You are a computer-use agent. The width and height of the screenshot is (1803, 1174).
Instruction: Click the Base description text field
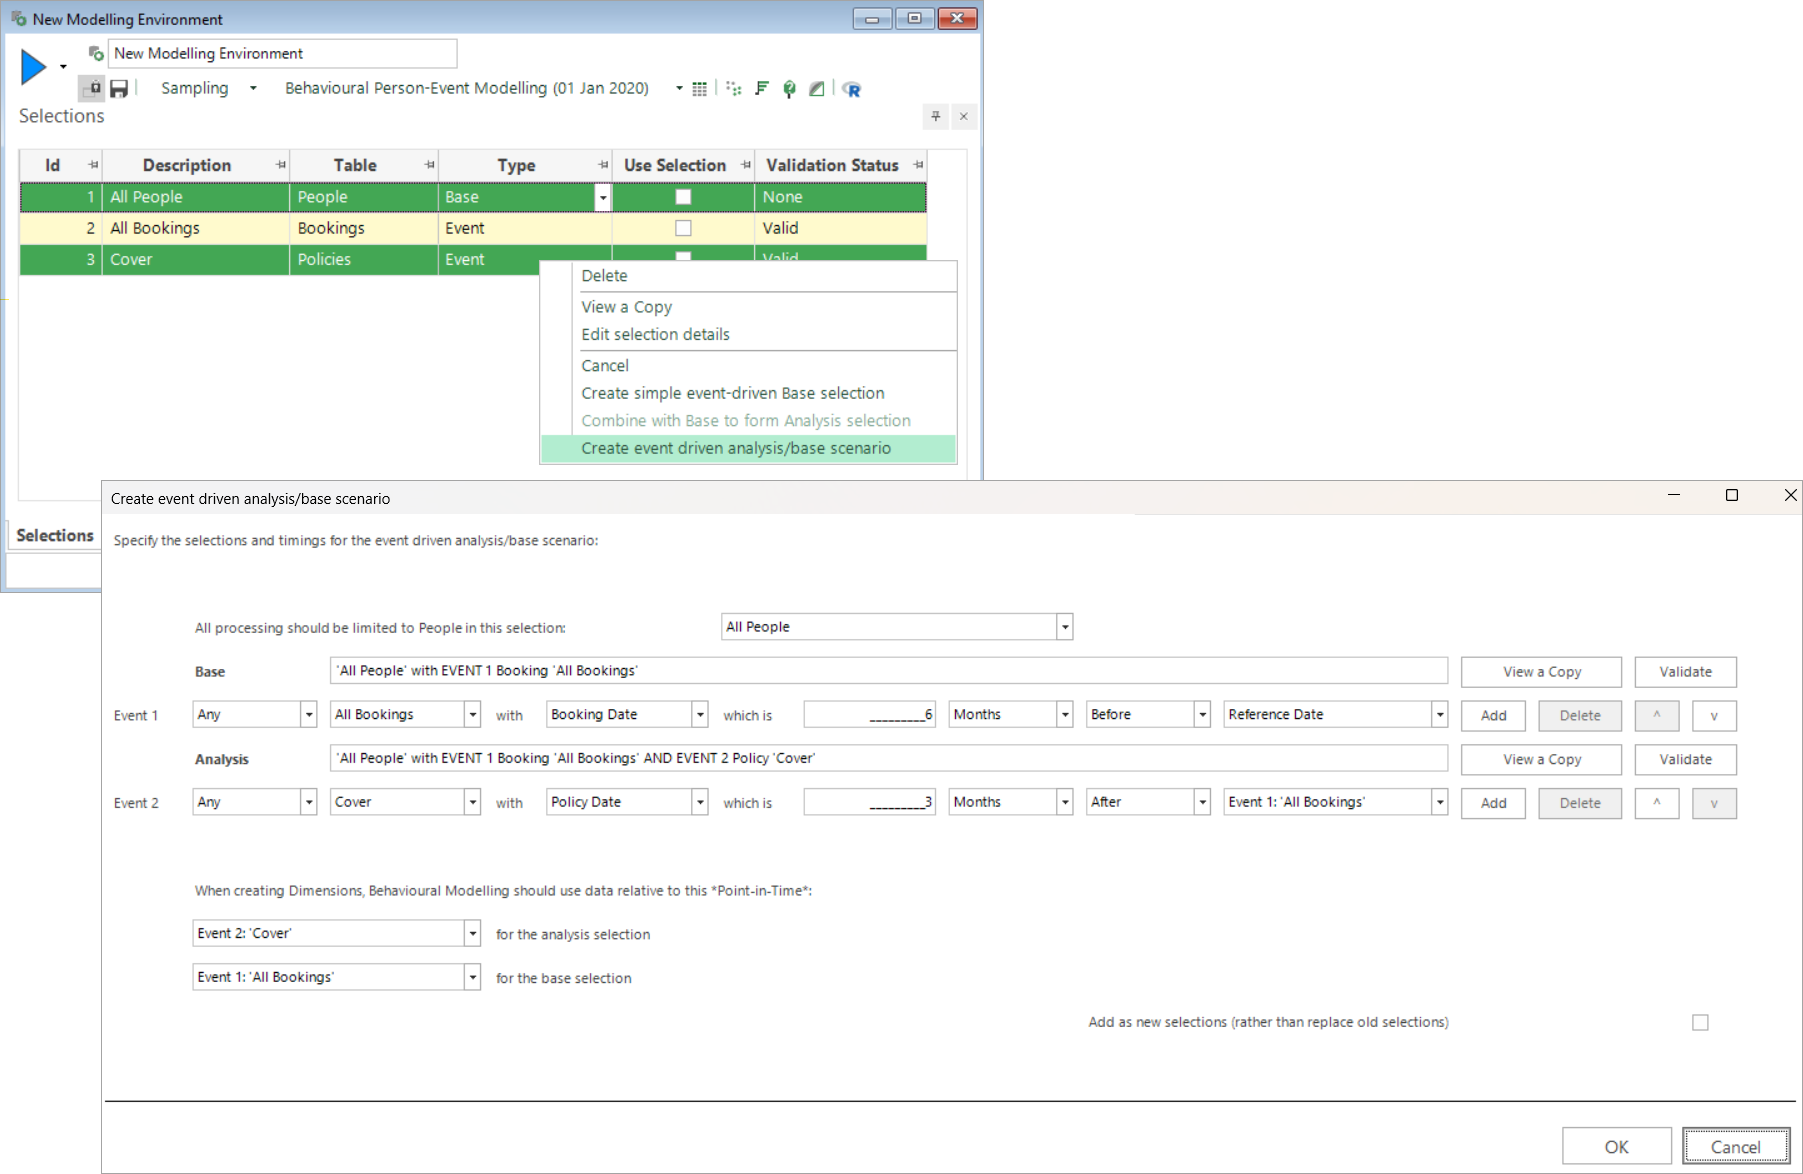tap(888, 671)
